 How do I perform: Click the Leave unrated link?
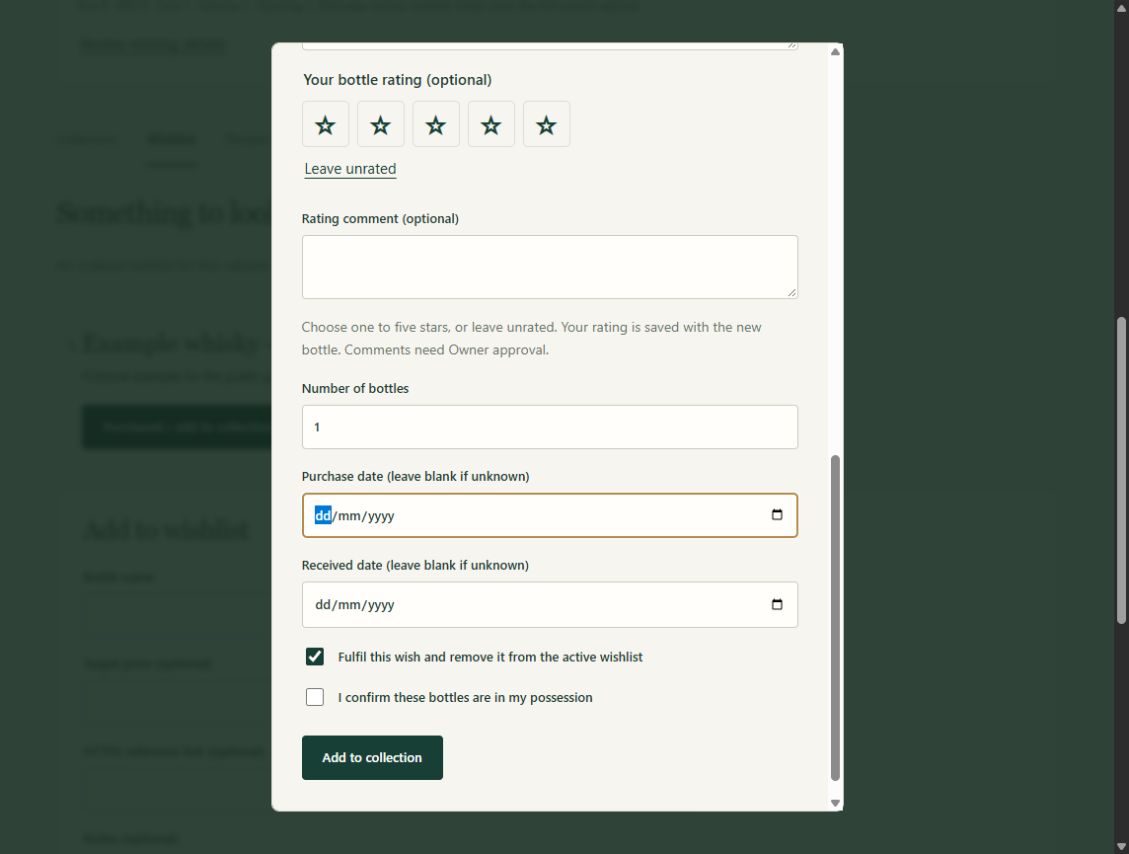(350, 168)
